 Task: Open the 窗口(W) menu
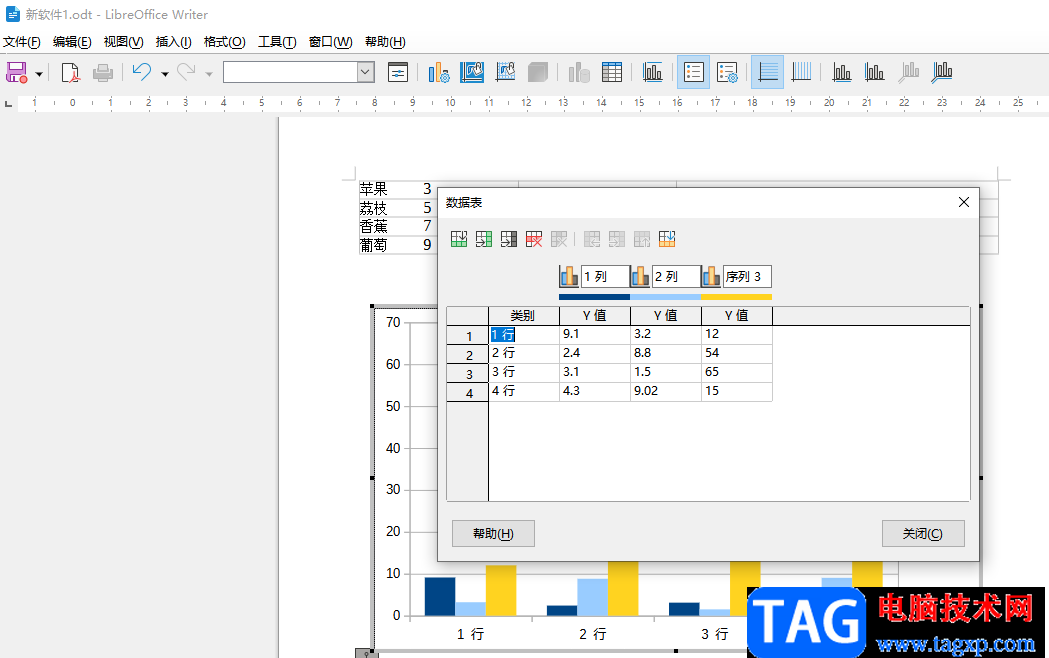330,42
